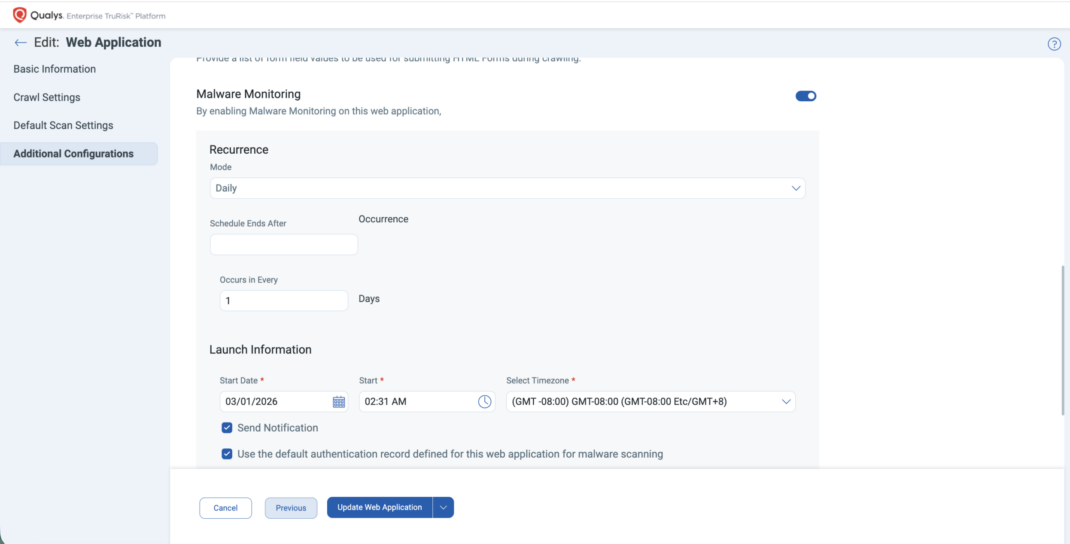Click the Occurs in Every field

coord(284,300)
